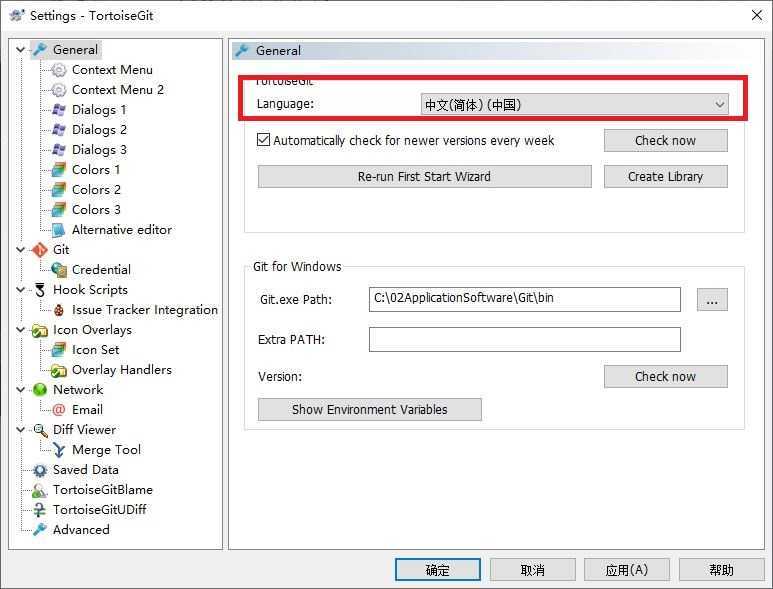Image resolution: width=773 pixels, height=589 pixels.
Task: Select Alternative editor in the tree
Action: 122,230
